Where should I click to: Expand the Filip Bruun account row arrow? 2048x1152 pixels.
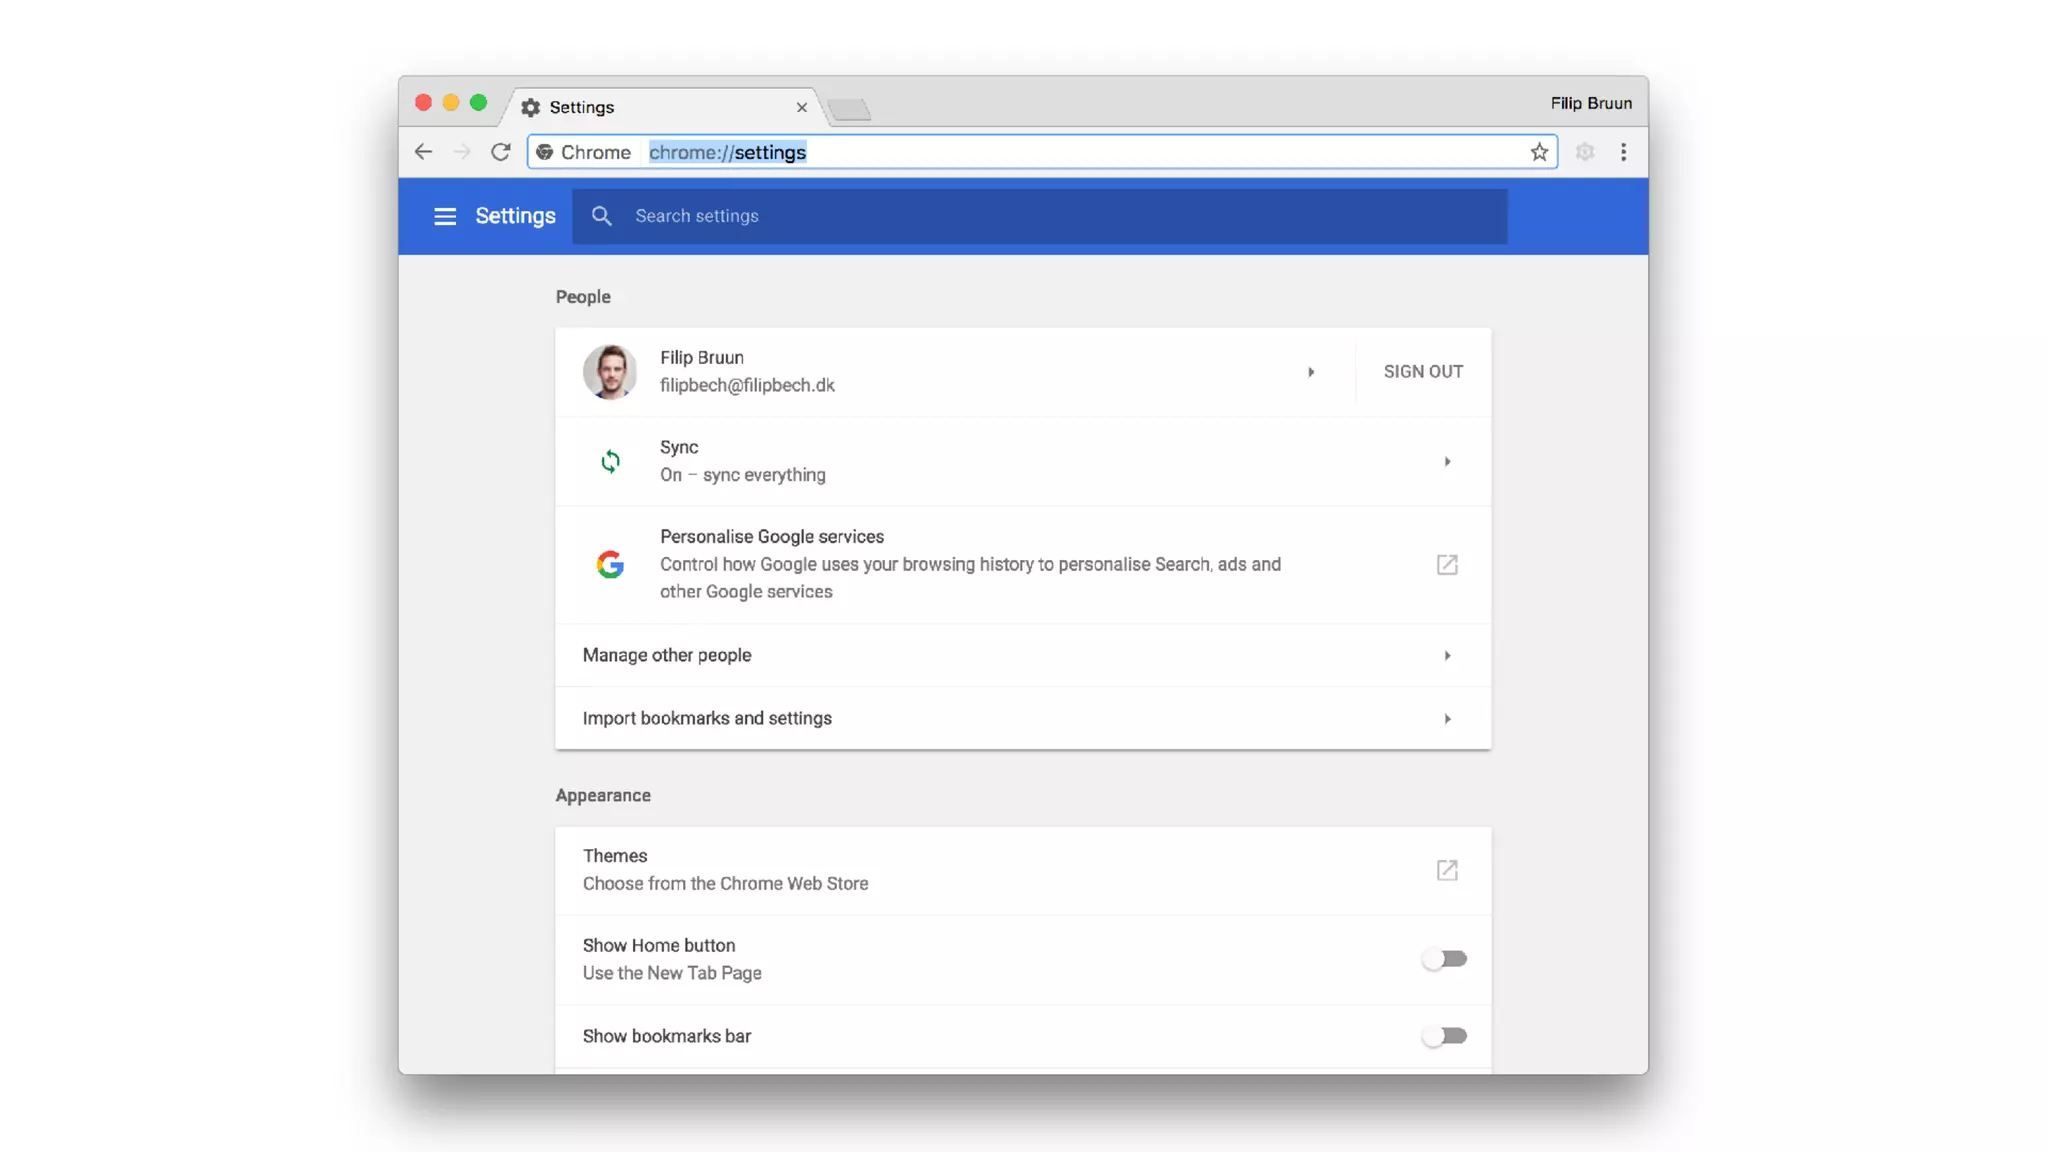coord(1310,372)
